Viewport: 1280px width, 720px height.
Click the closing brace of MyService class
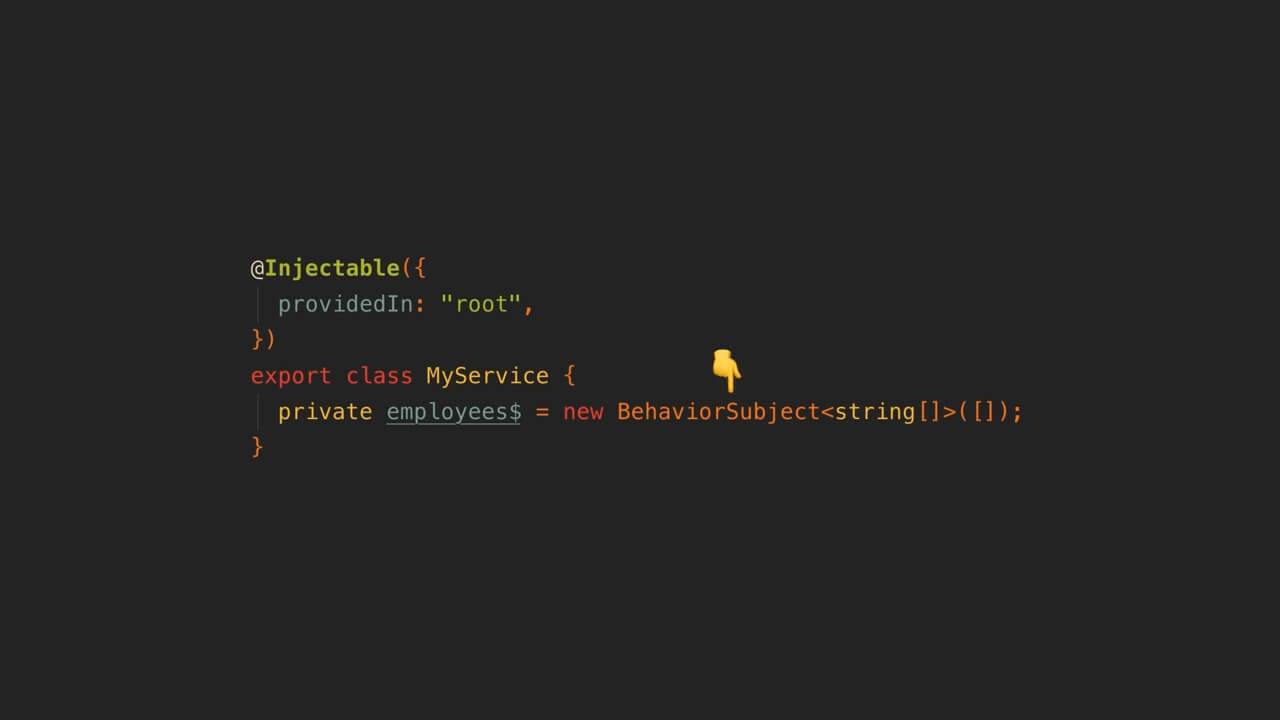point(257,447)
